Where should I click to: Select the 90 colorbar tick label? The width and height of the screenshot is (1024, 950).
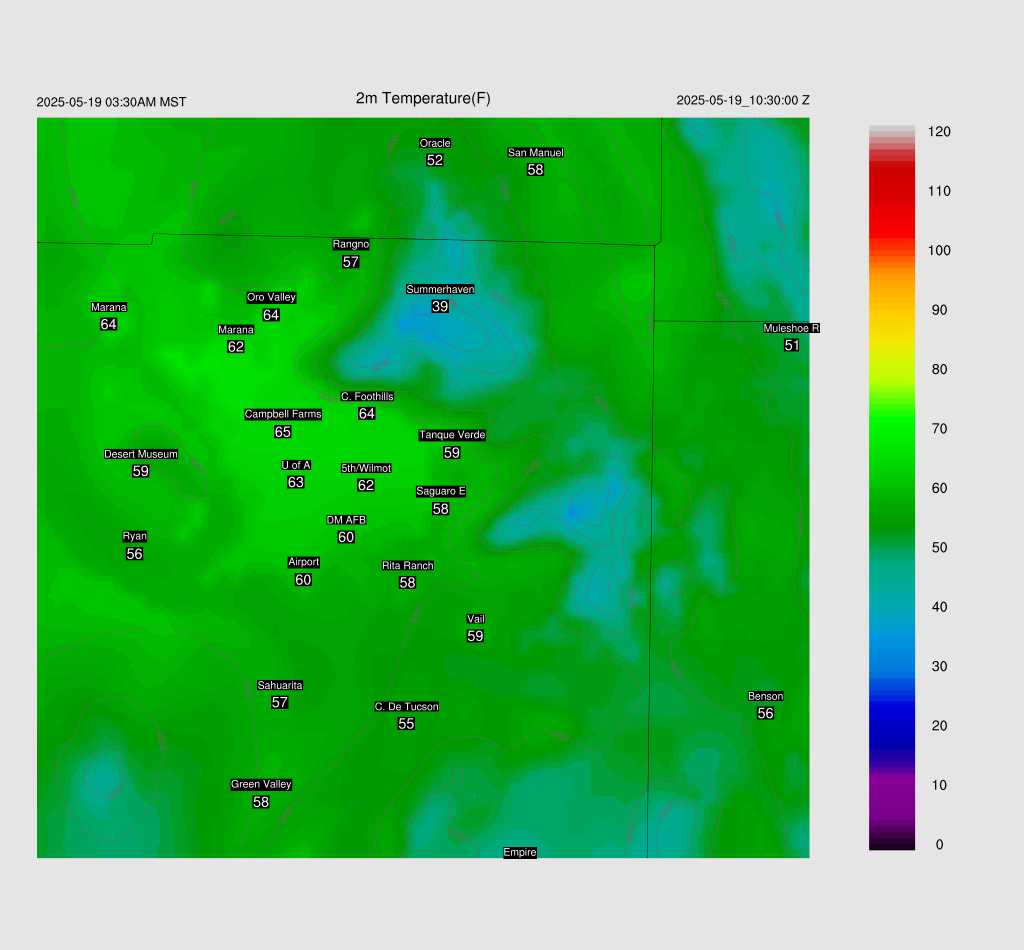point(939,310)
